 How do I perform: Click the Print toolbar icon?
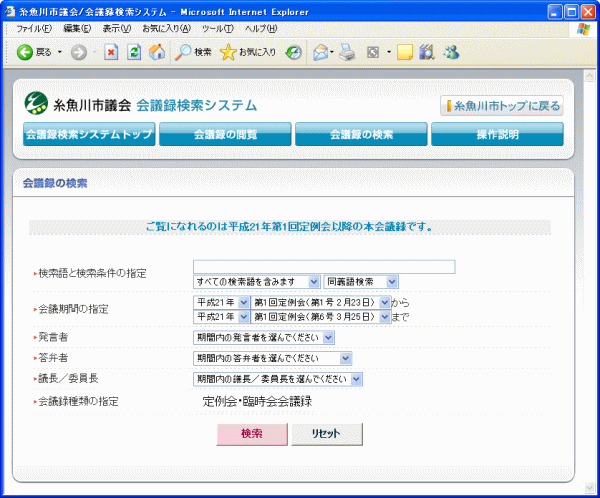point(347,52)
